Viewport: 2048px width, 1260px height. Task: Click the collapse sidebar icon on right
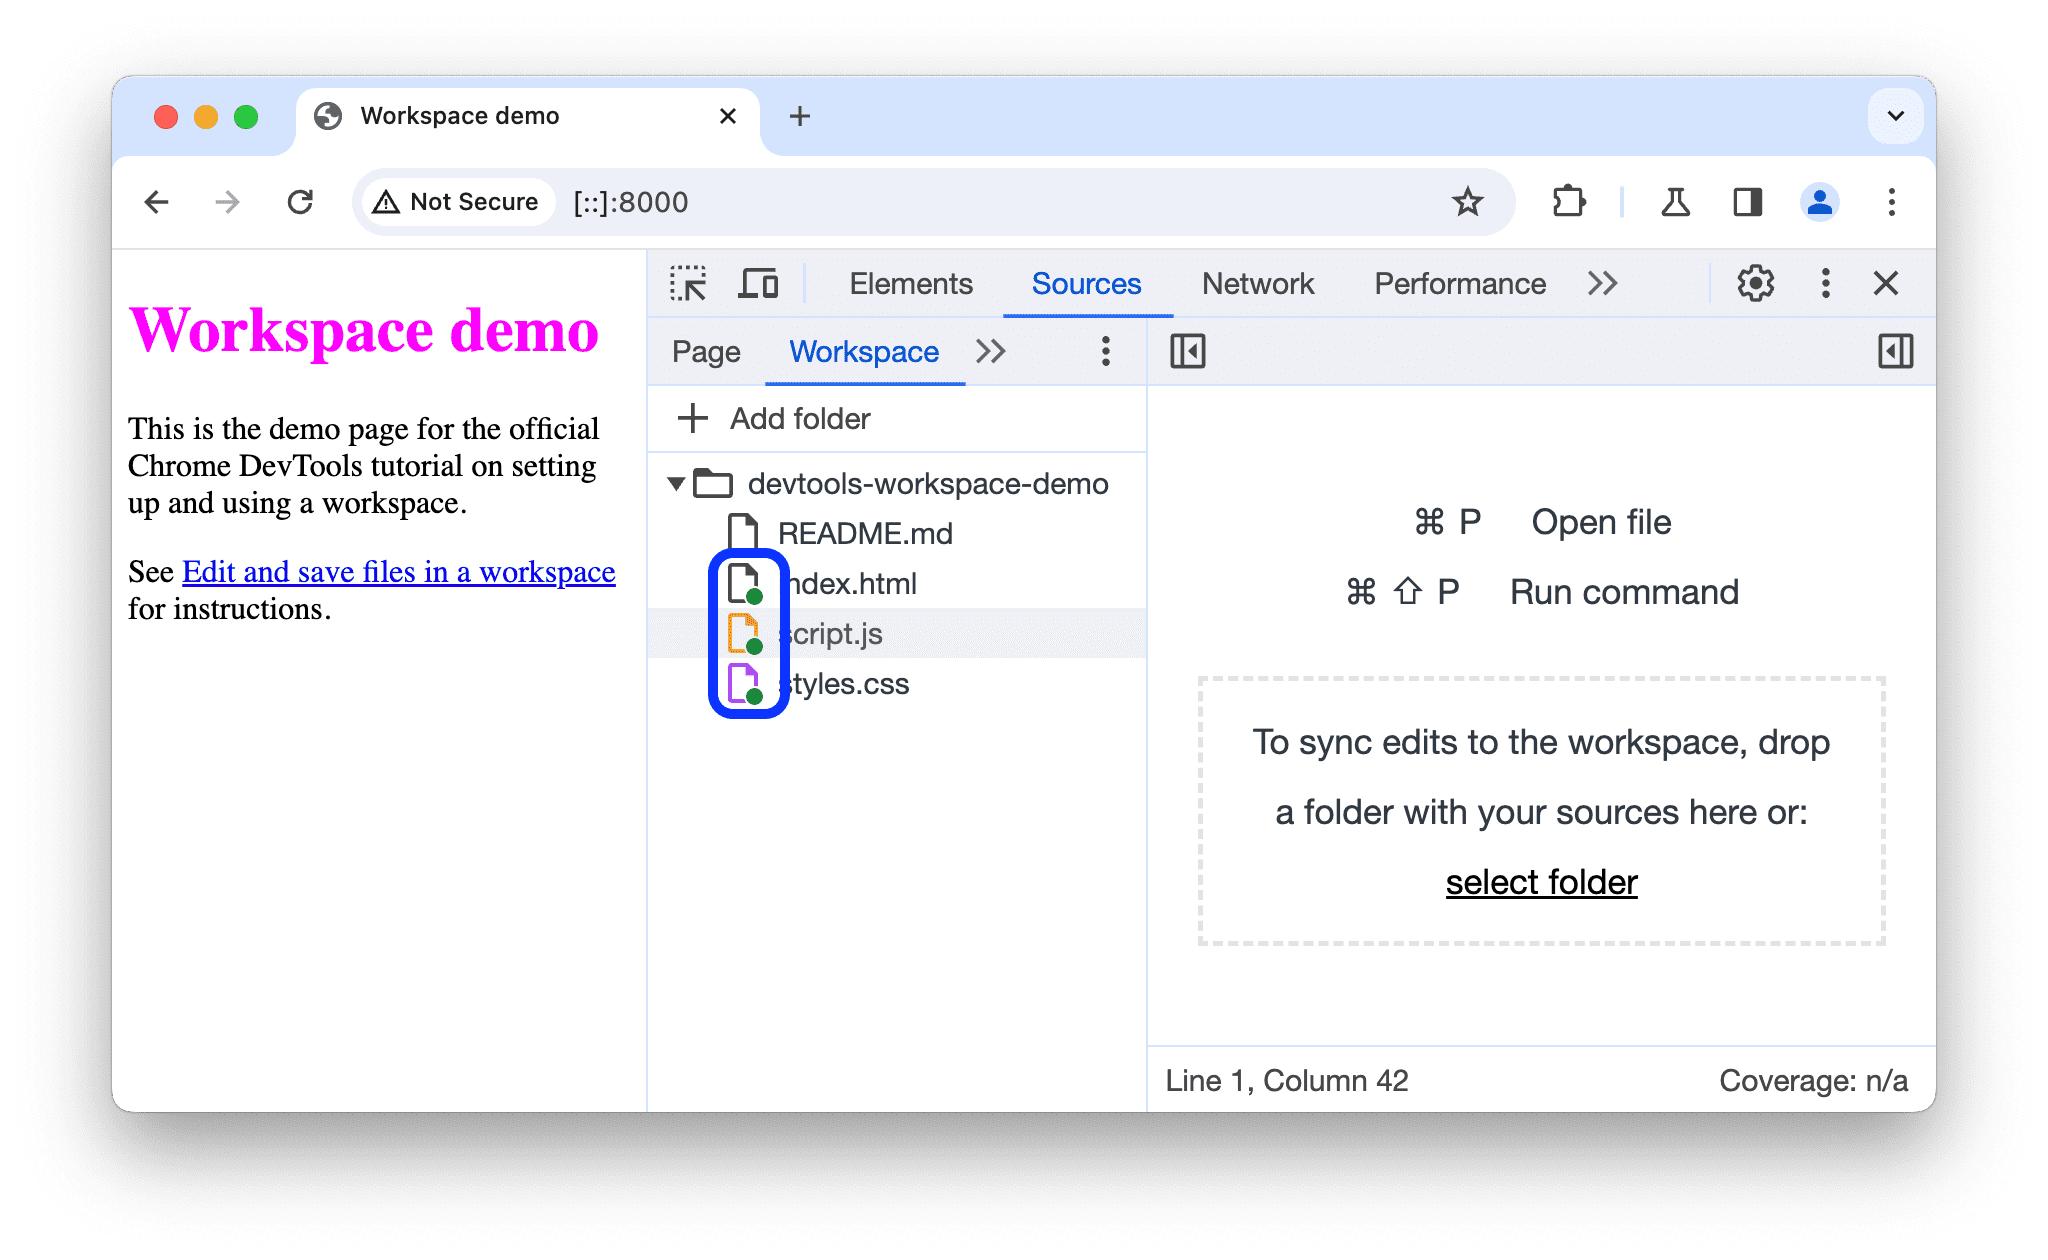point(1896,353)
